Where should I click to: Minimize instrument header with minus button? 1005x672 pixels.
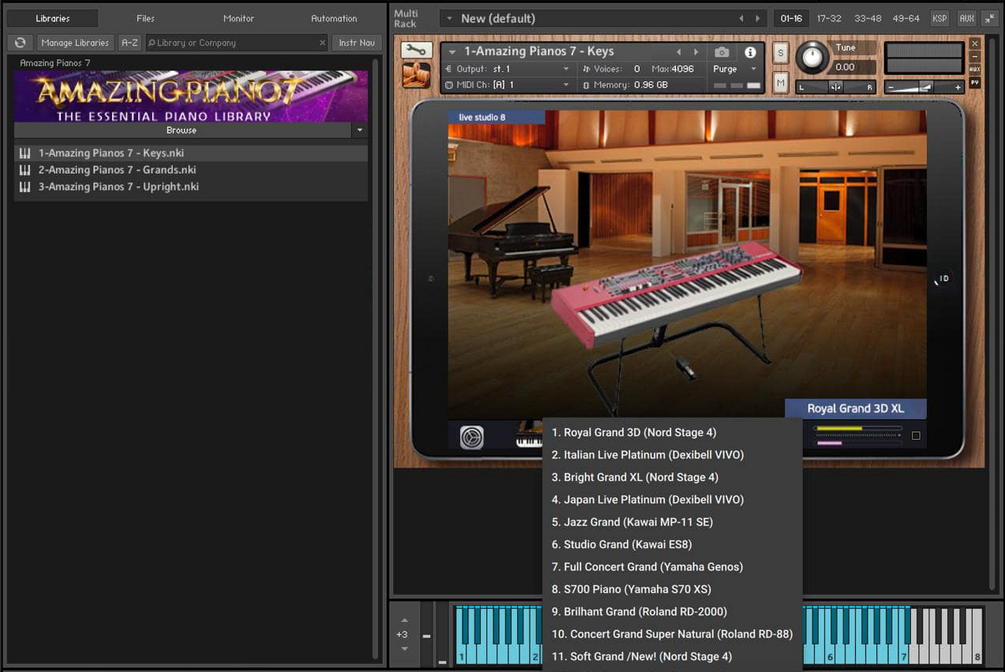point(975,56)
